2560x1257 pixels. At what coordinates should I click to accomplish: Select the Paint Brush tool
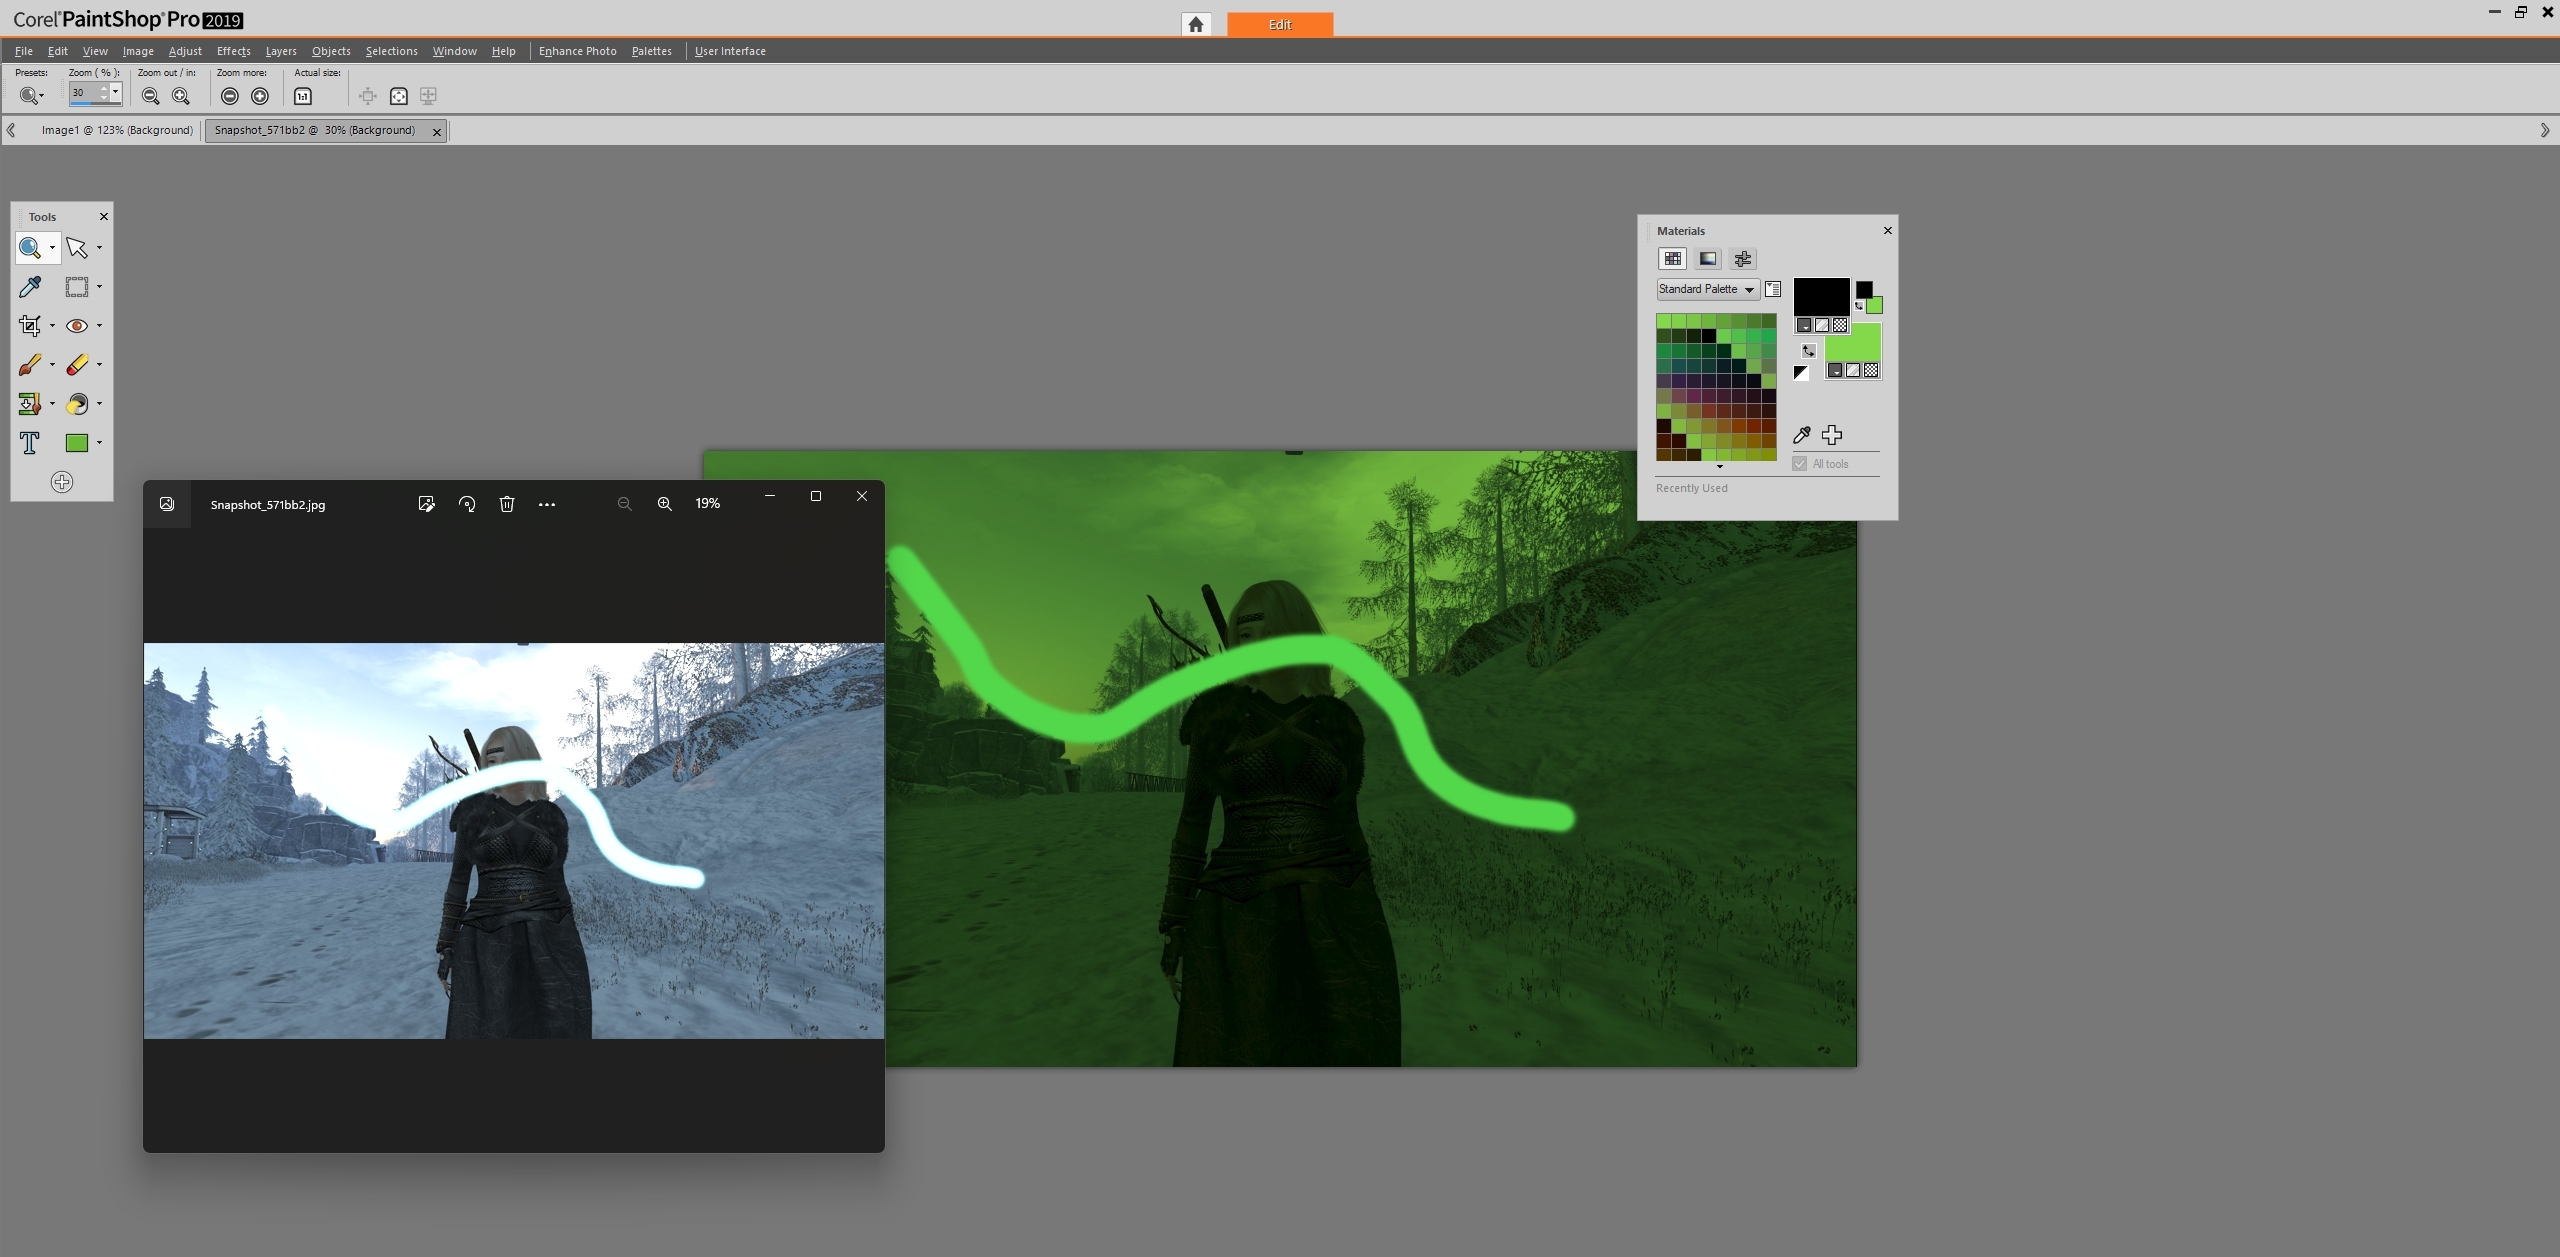click(30, 365)
